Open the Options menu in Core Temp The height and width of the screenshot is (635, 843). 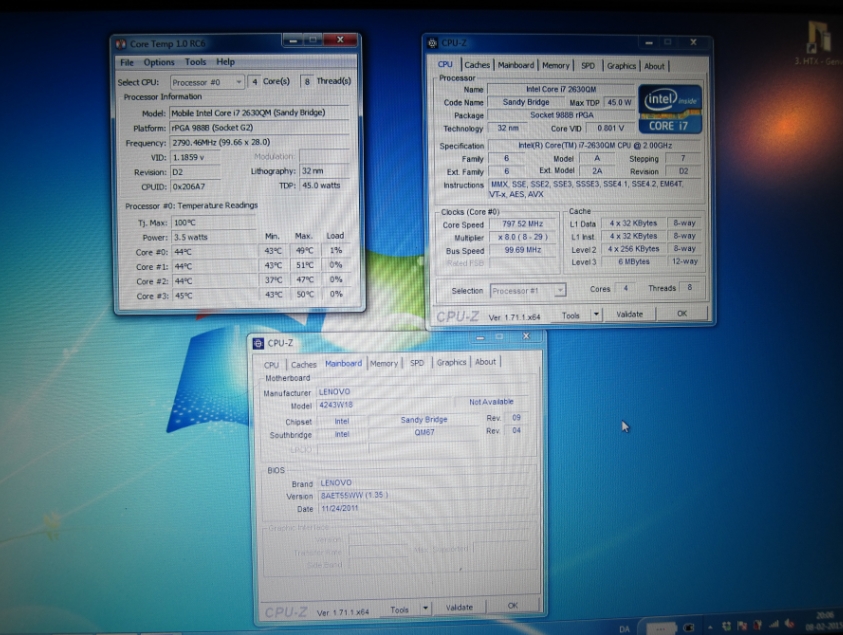click(159, 62)
